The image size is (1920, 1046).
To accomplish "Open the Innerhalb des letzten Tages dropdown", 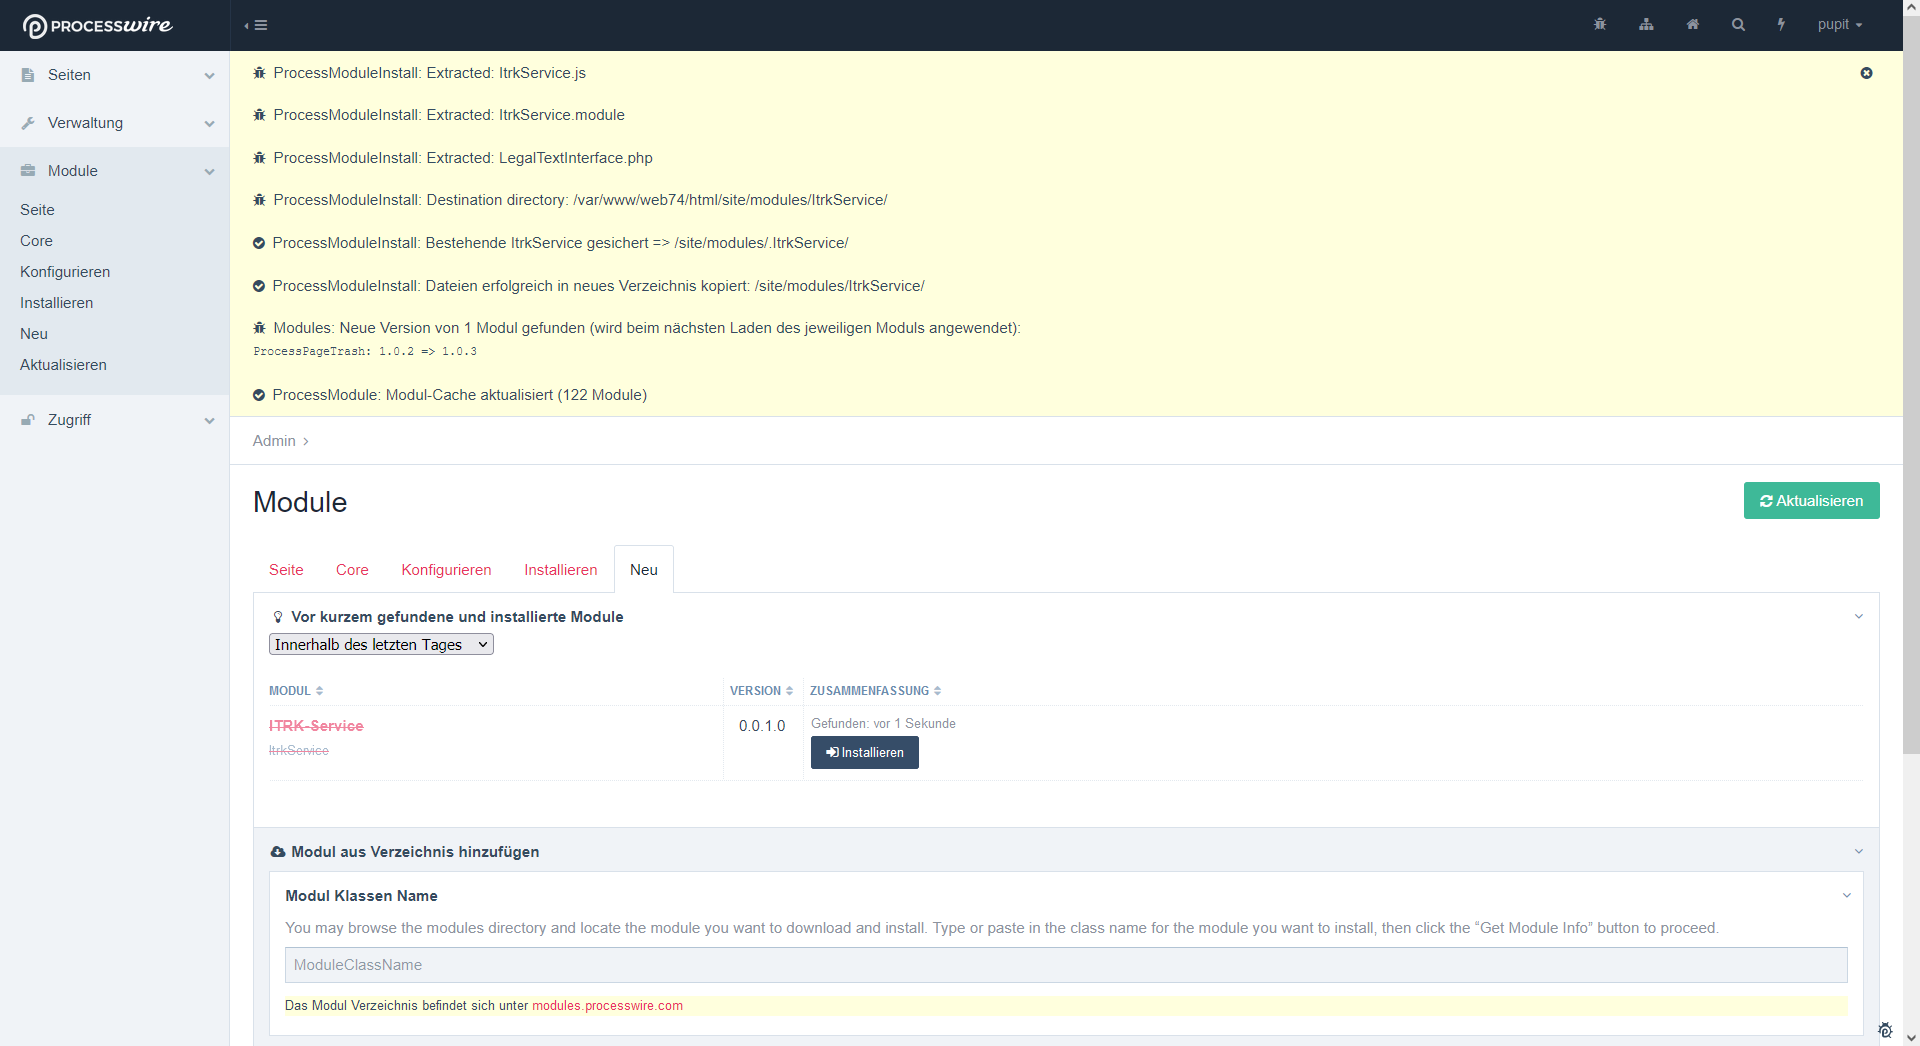I will (381, 645).
